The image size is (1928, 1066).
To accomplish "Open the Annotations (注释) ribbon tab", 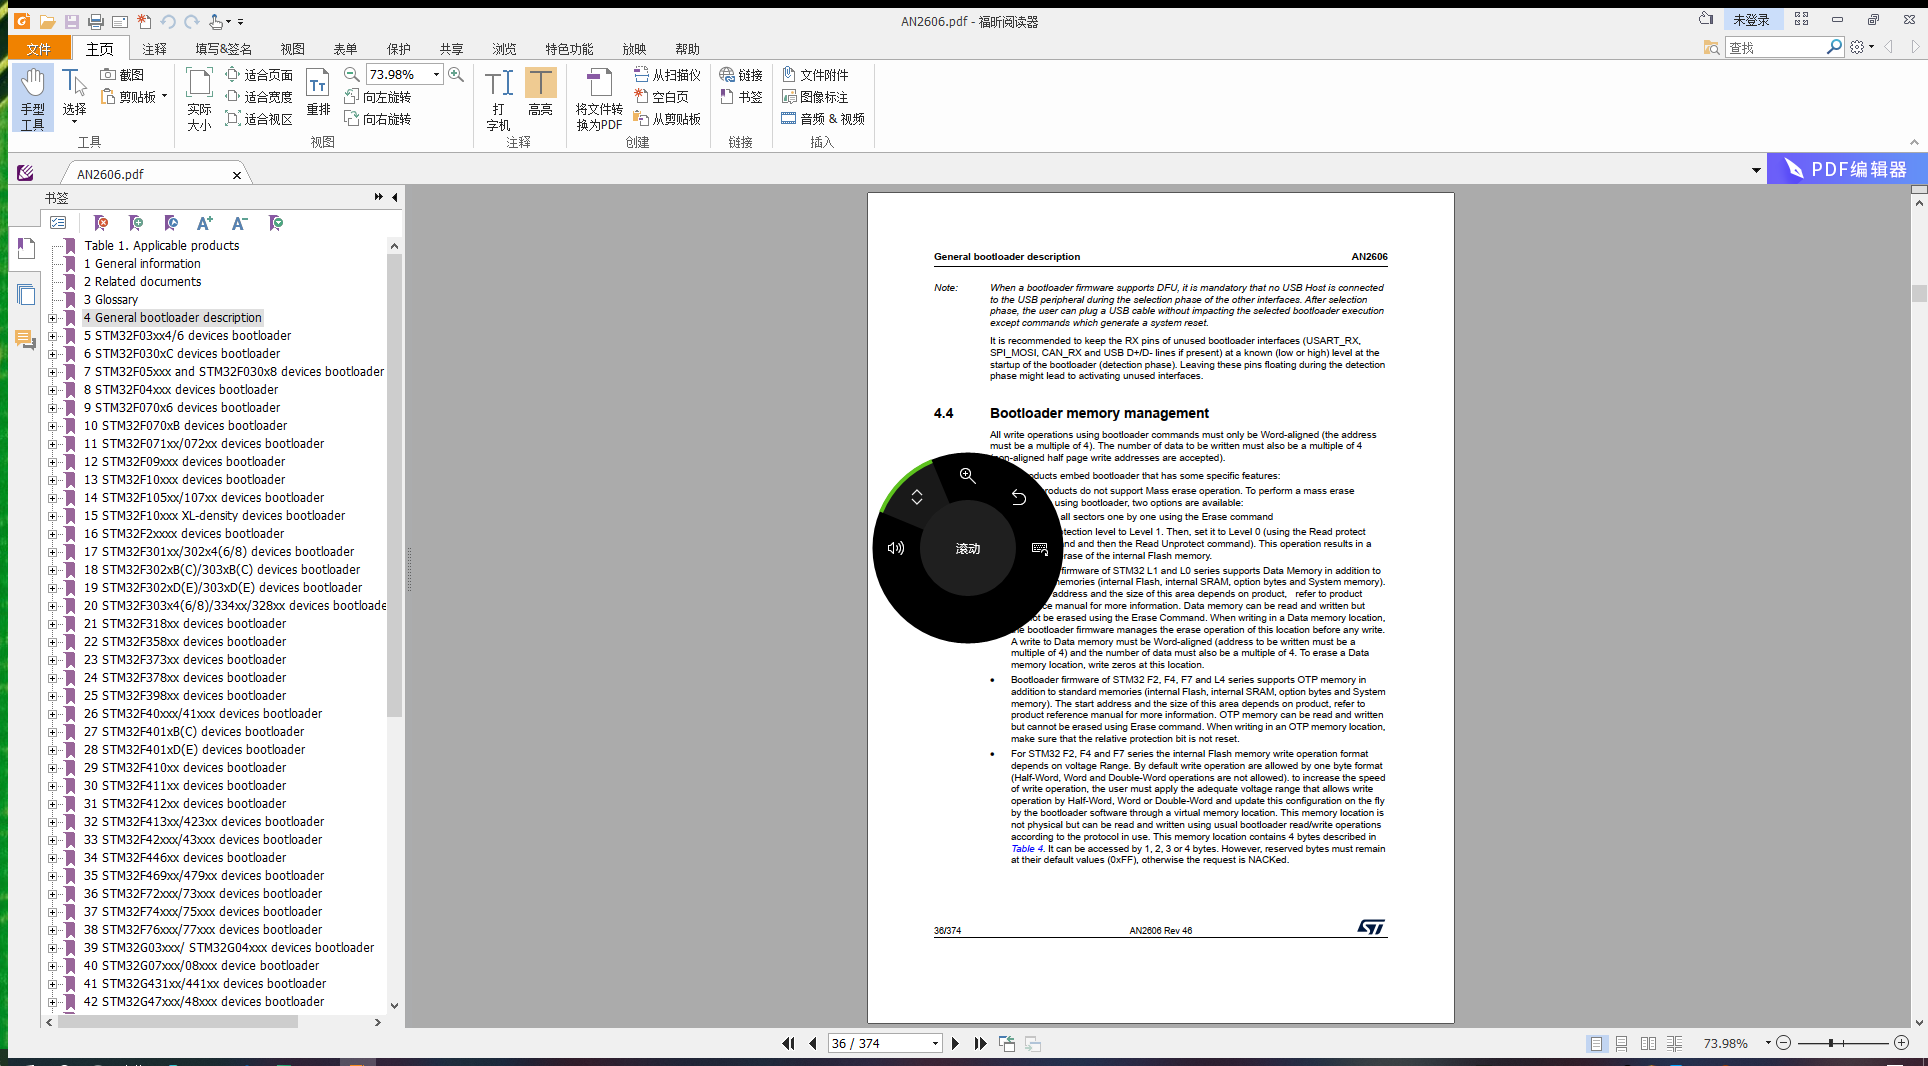I will pyautogui.click(x=154, y=49).
